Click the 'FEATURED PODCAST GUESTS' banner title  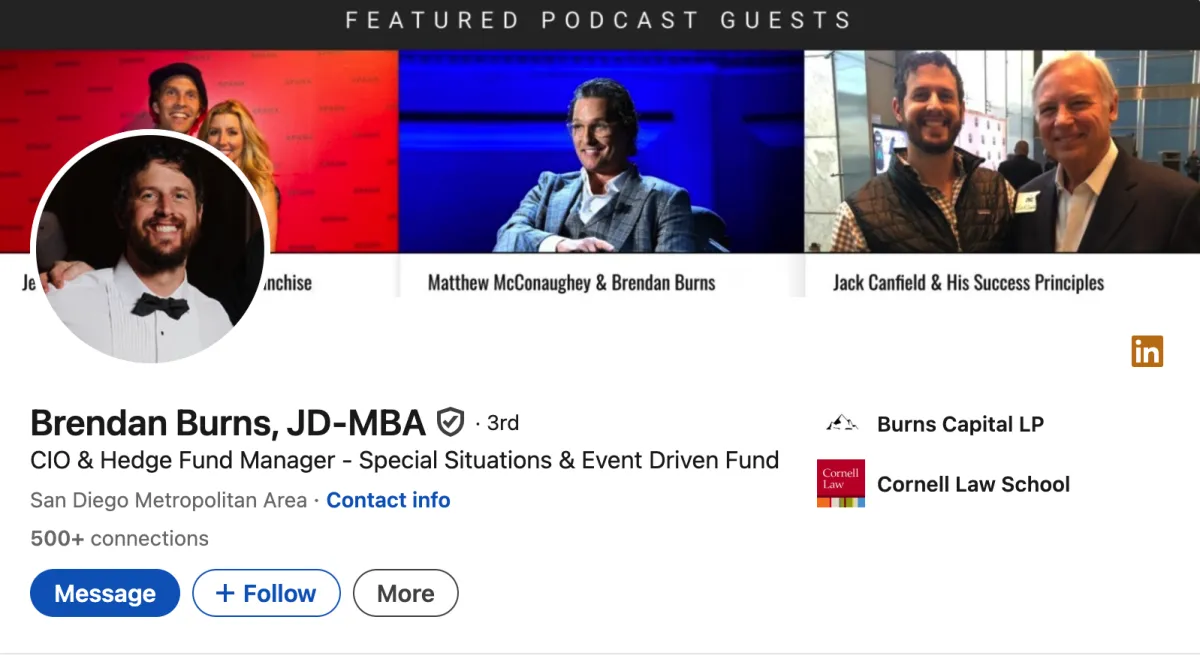point(598,20)
